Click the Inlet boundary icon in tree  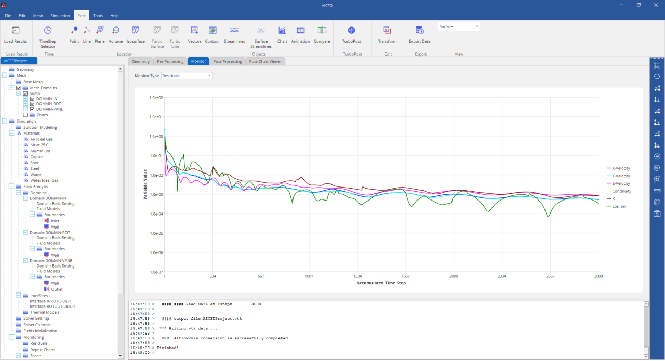[x=47, y=221]
